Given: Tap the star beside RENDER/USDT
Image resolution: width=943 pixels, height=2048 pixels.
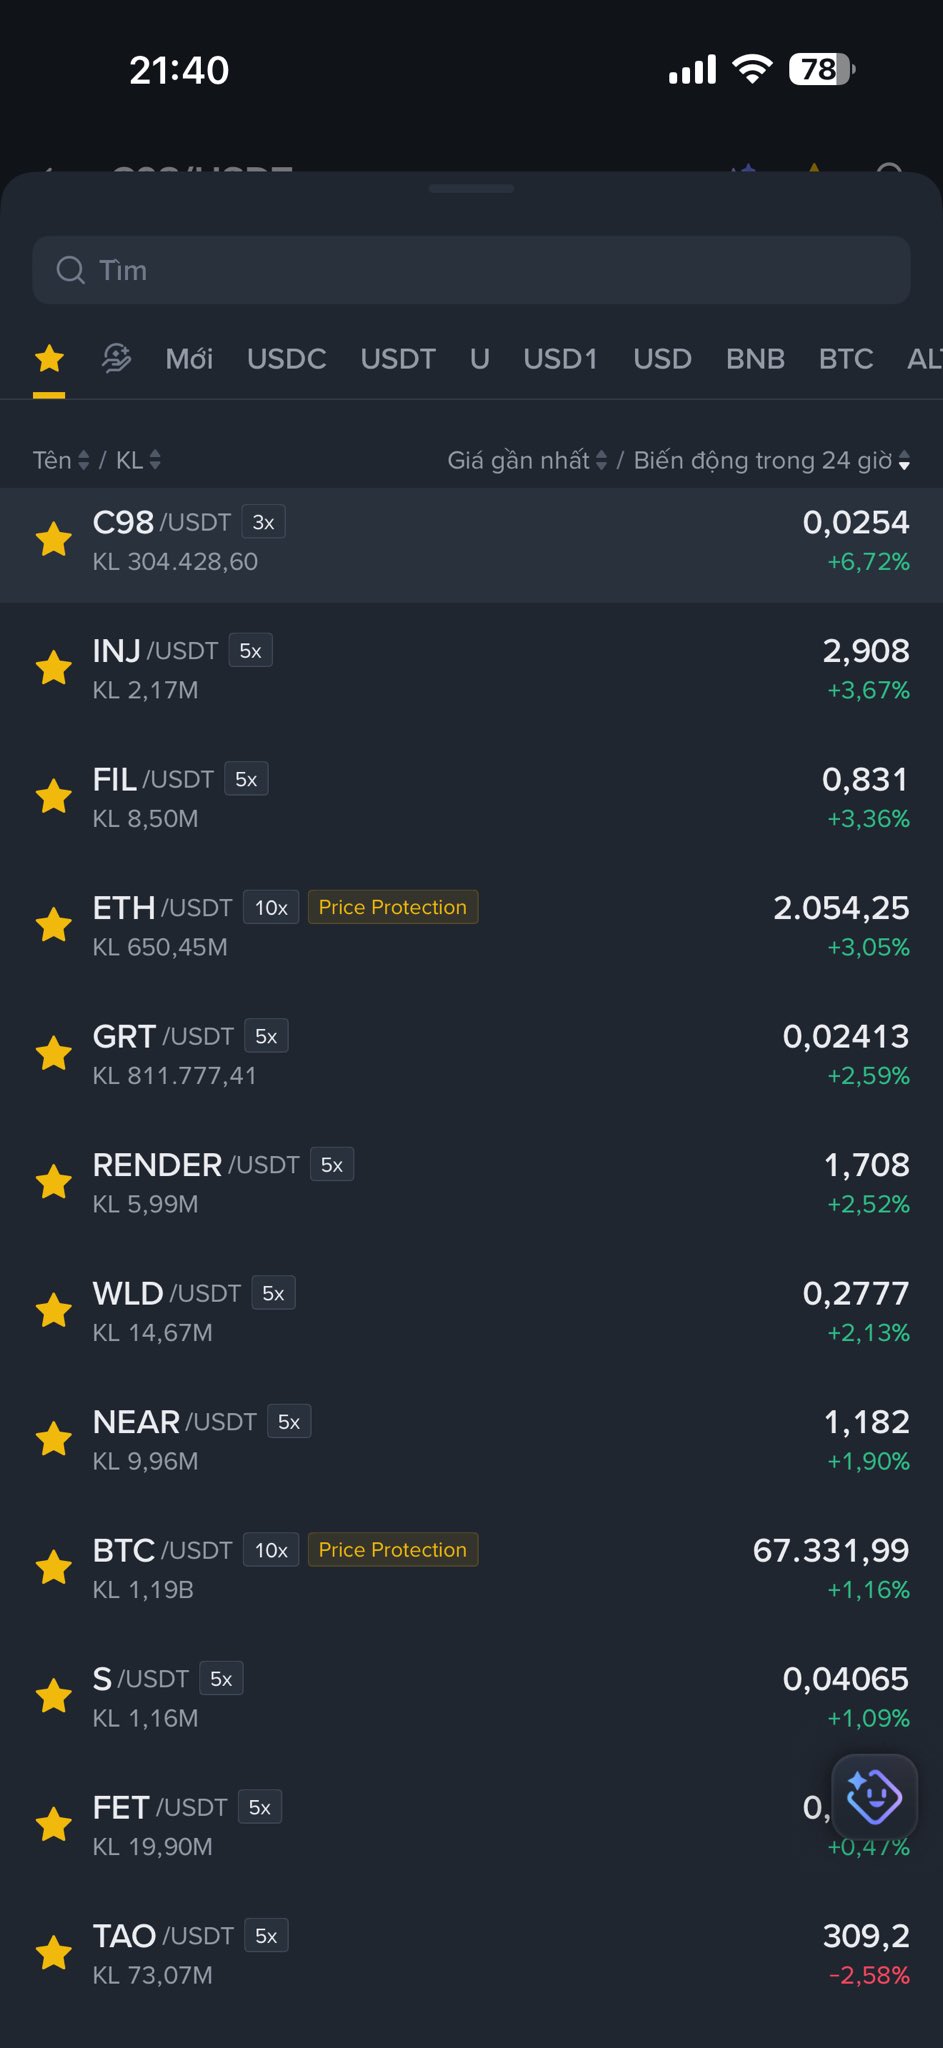Looking at the screenshot, I should tap(54, 1182).
